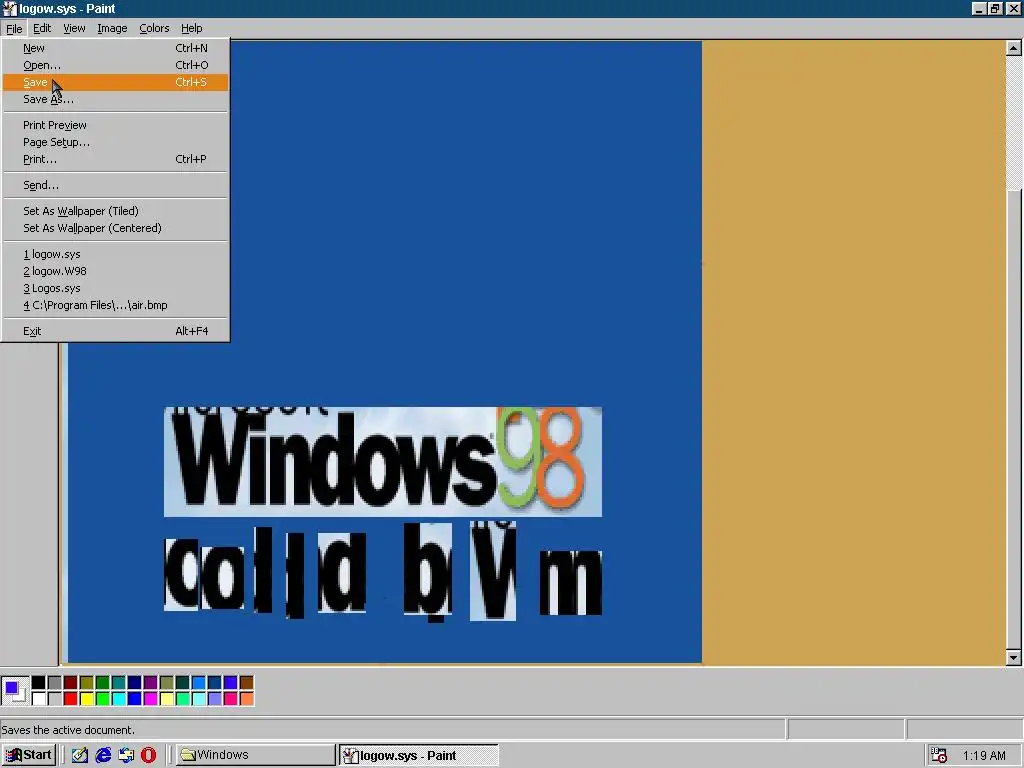The image size is (1024, 768).
Task: Pick the bright lime green swatch
Action: 103,699
